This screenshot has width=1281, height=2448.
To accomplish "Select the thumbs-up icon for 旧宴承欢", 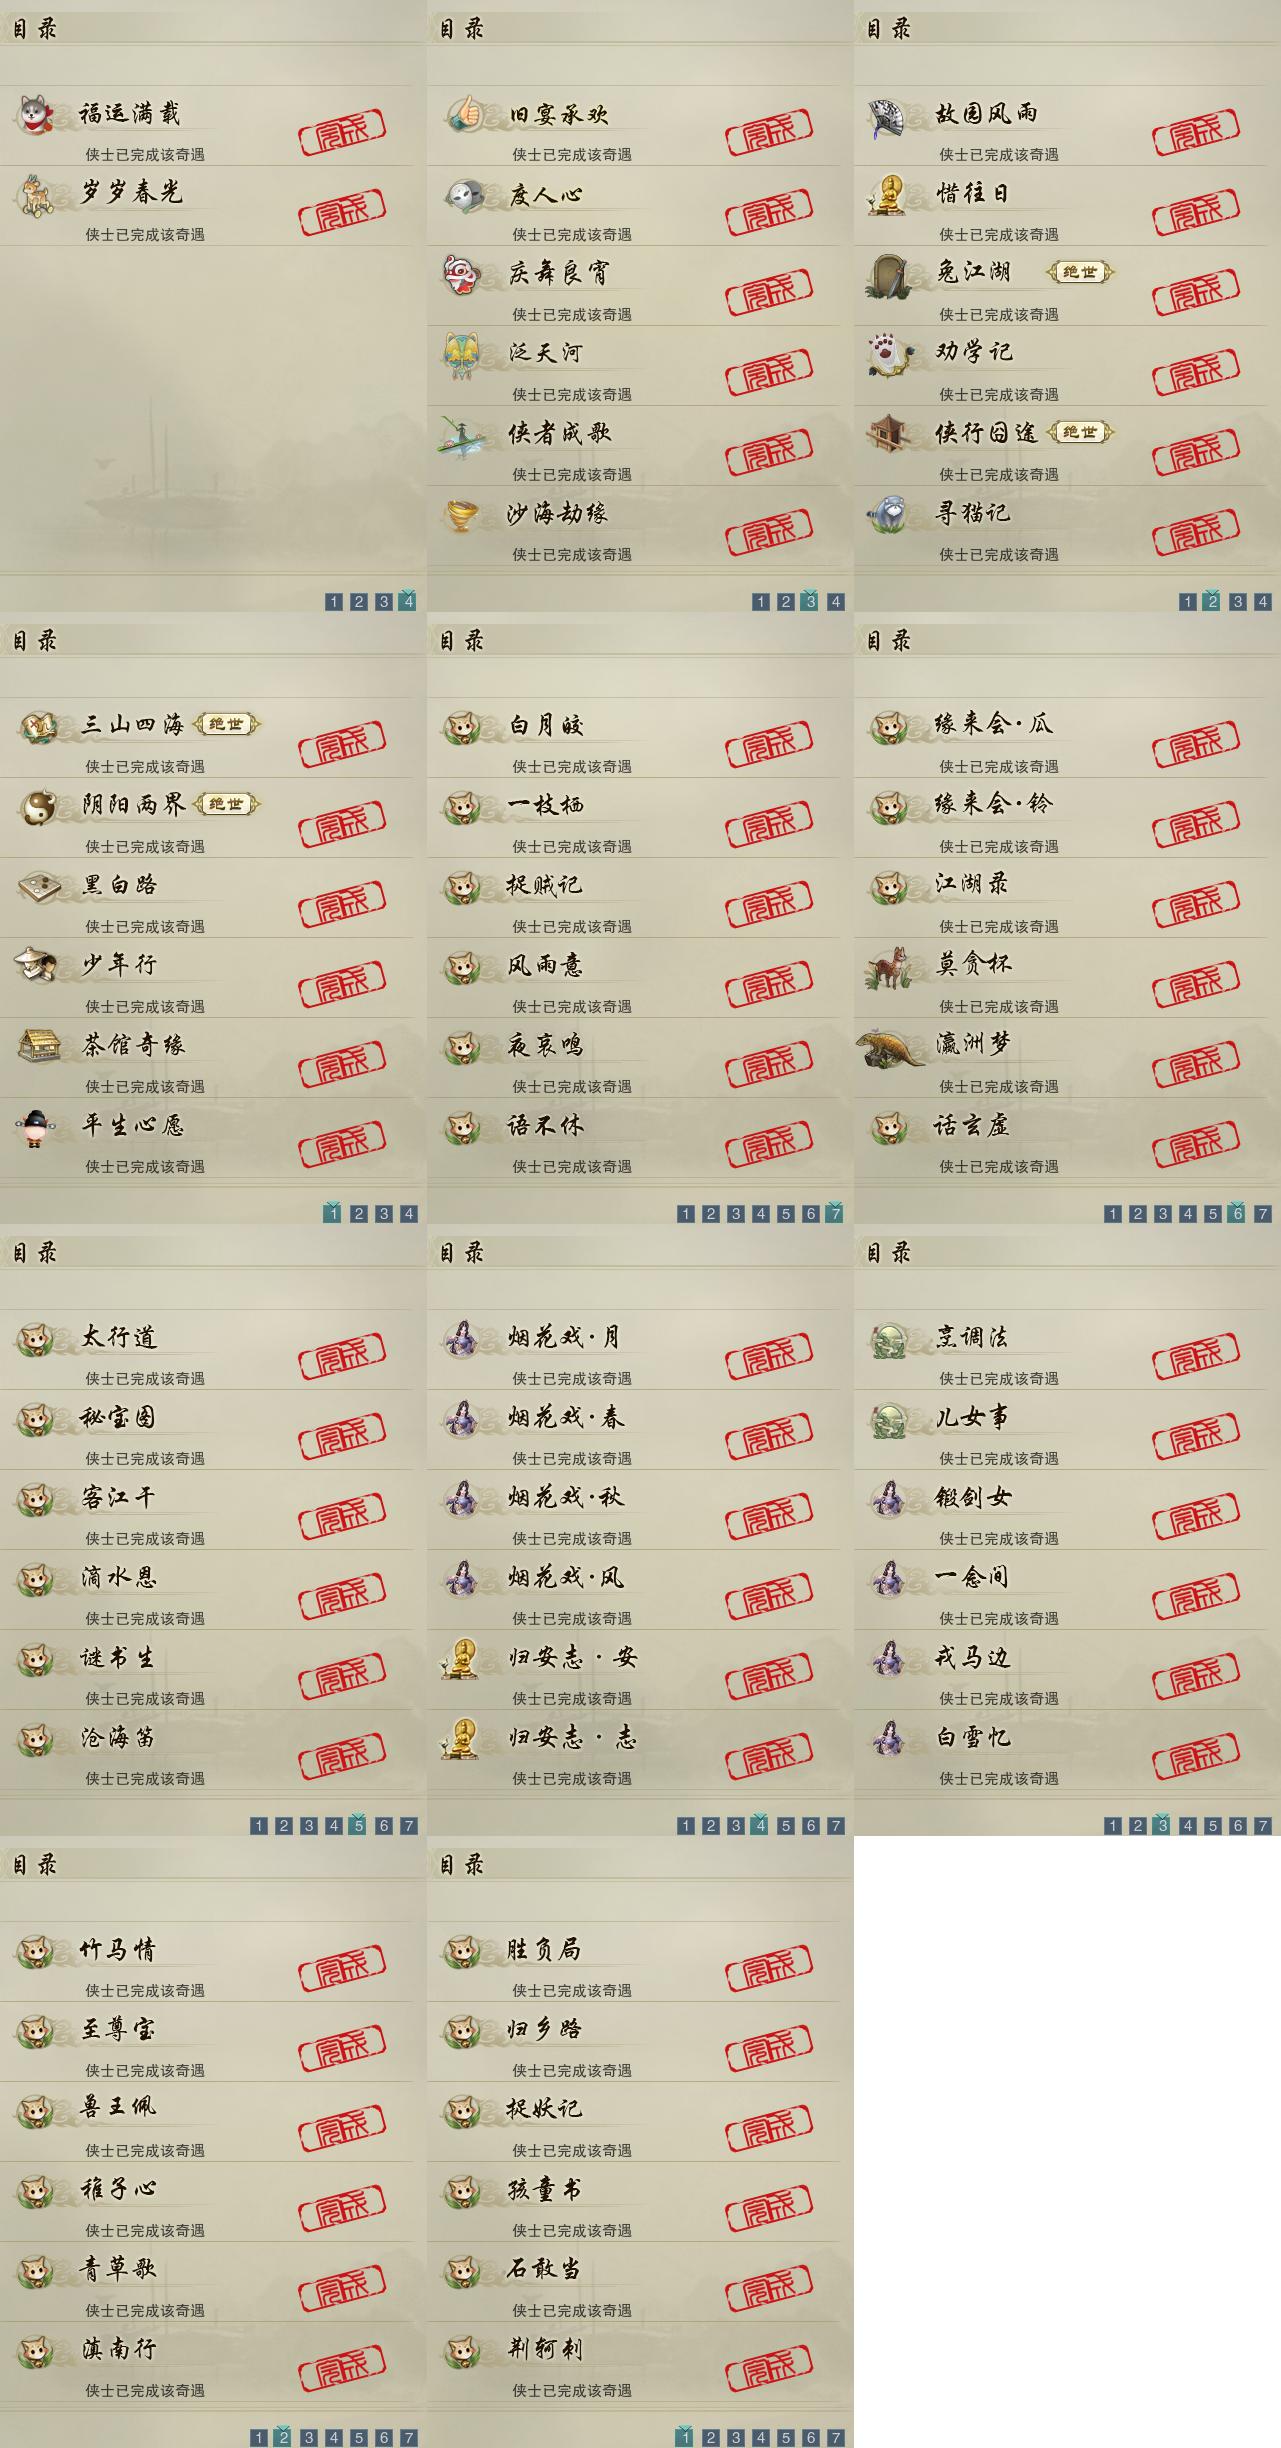I will click(464, 114).
